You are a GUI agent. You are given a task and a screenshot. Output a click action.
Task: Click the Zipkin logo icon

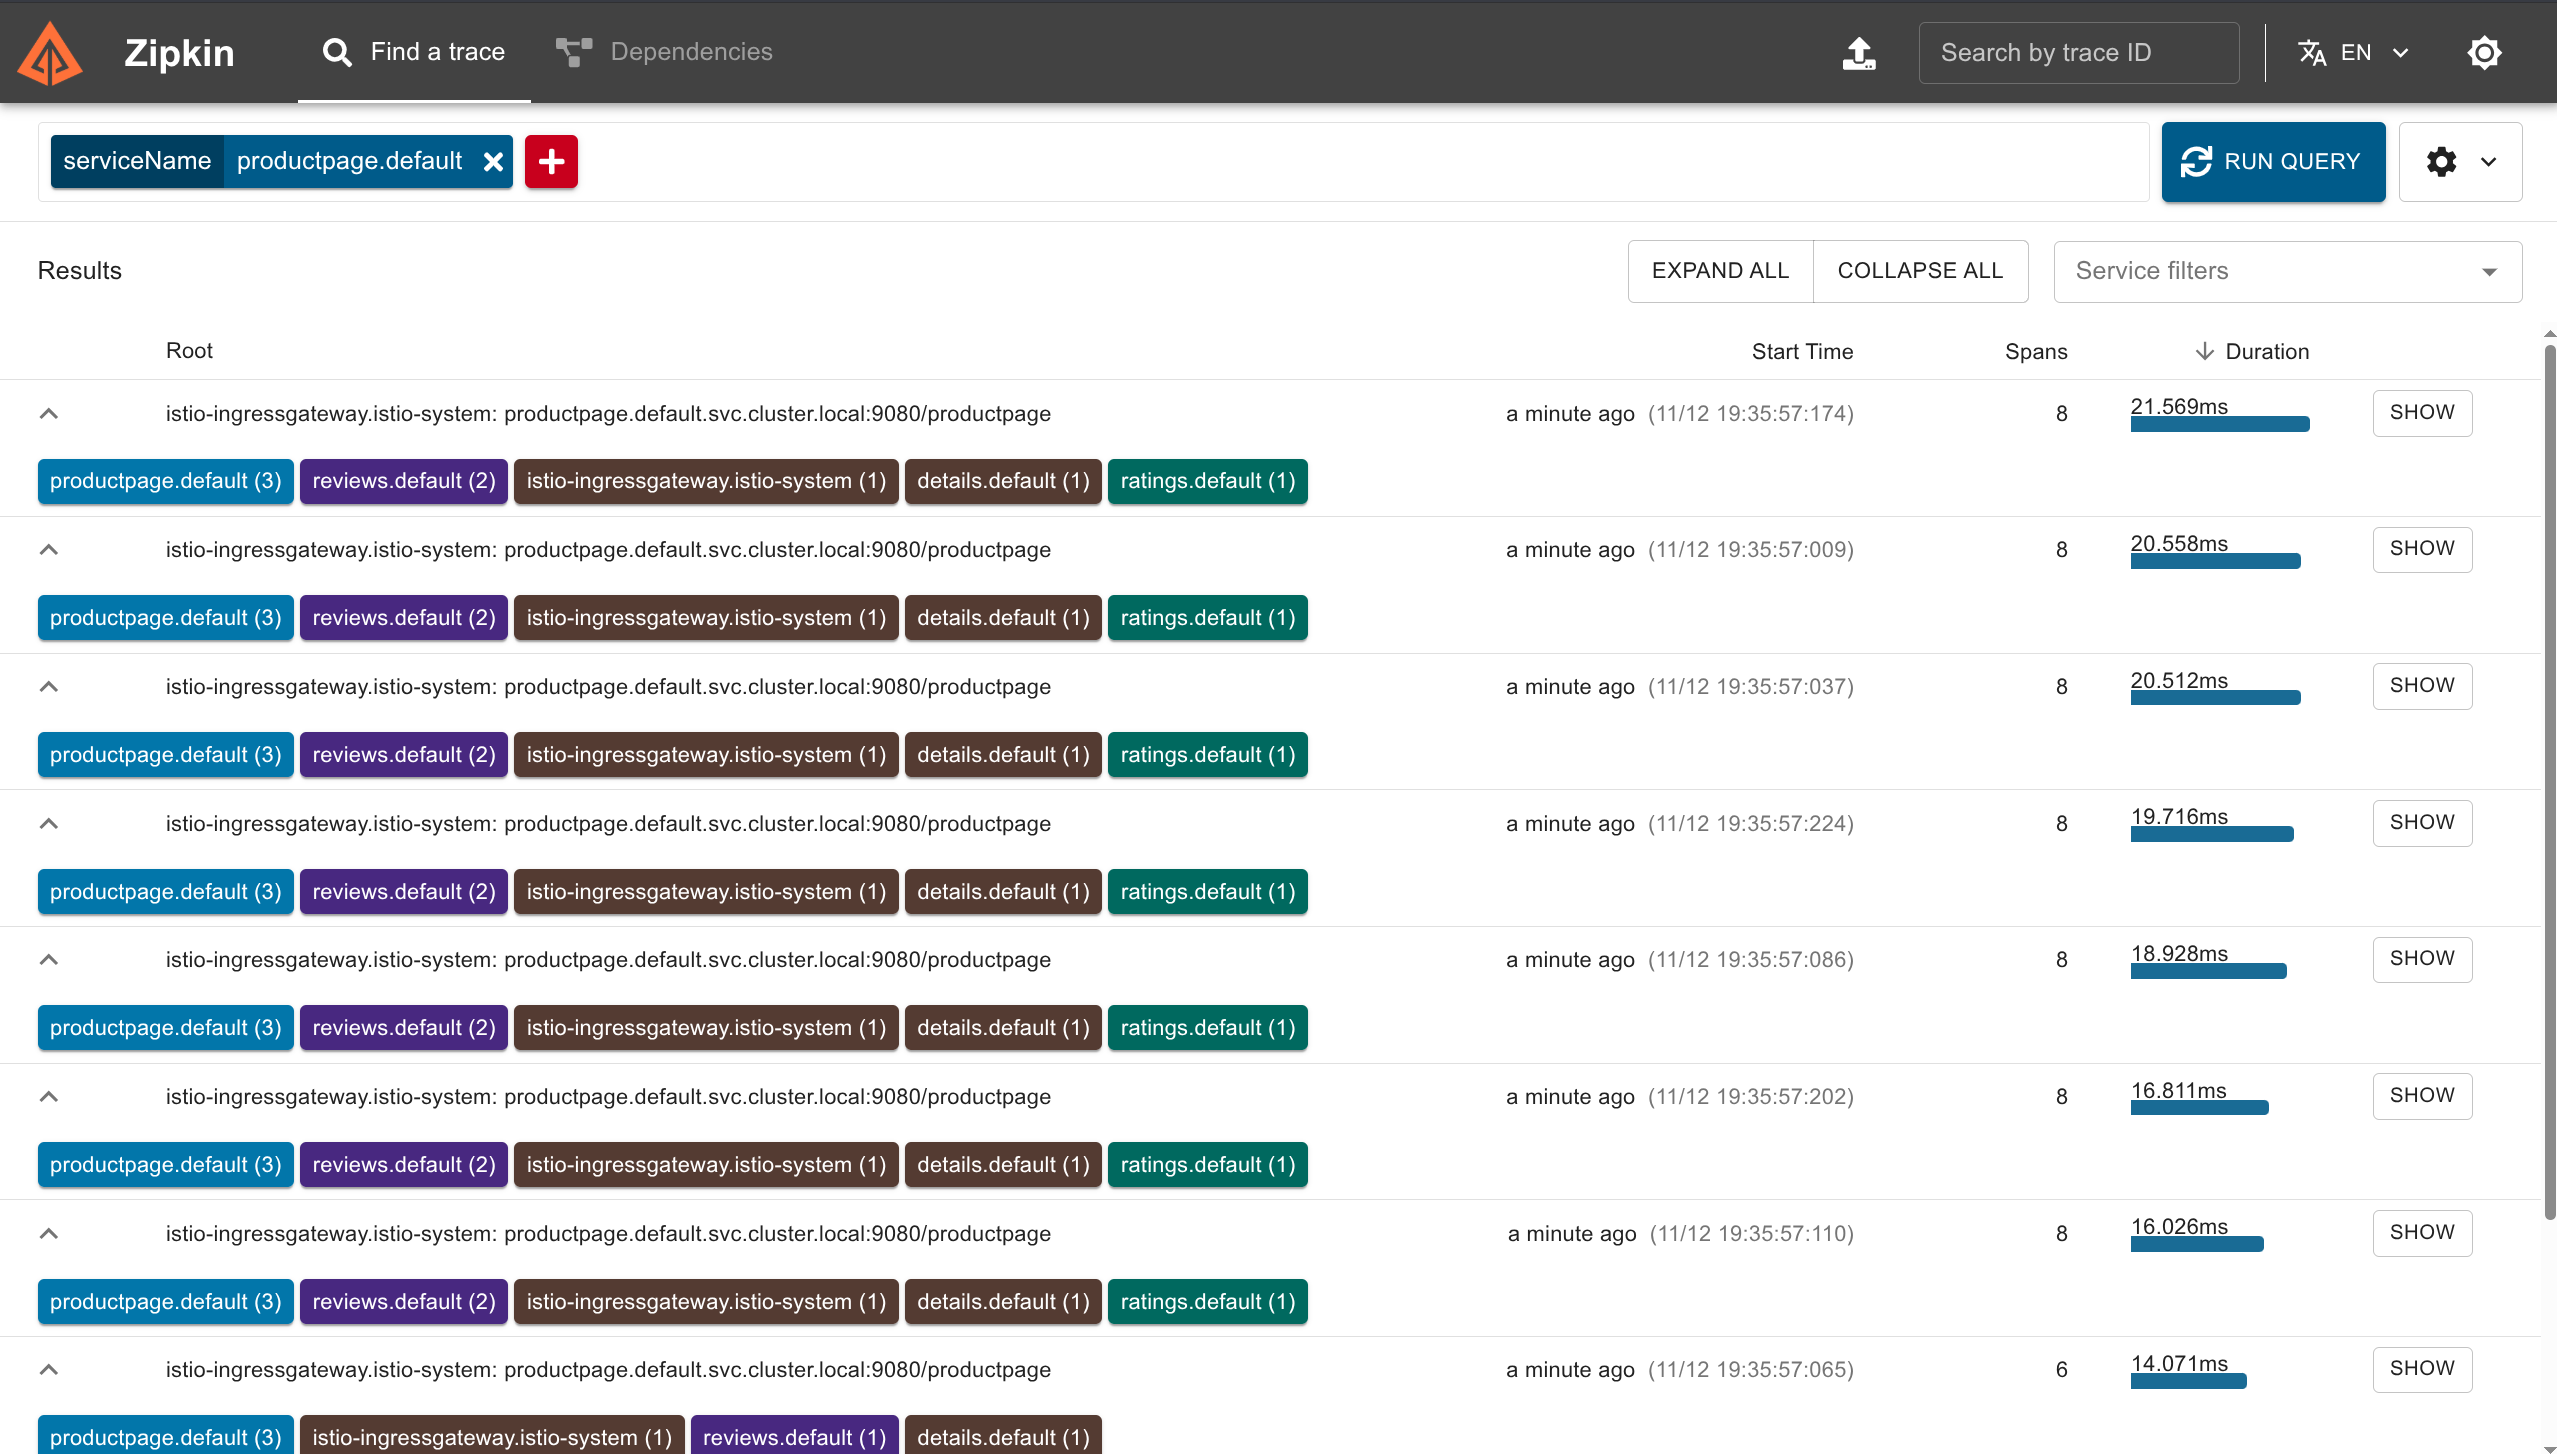coord(50,53)
